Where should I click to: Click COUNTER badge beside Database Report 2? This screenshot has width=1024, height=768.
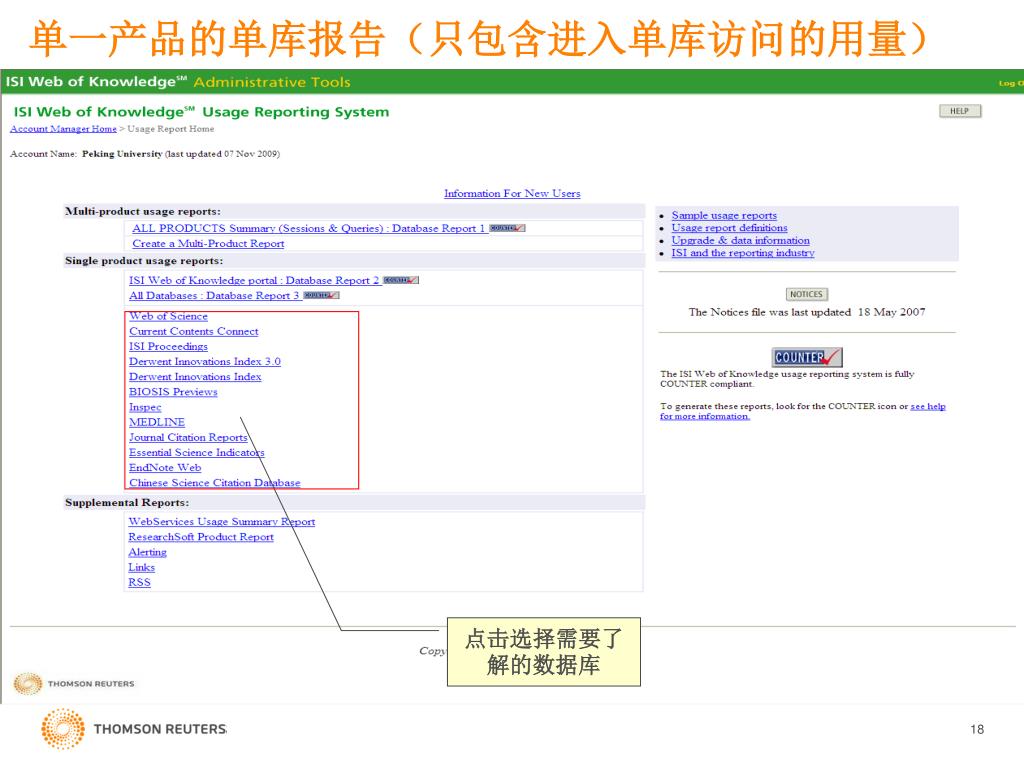(x=401, y=280)
